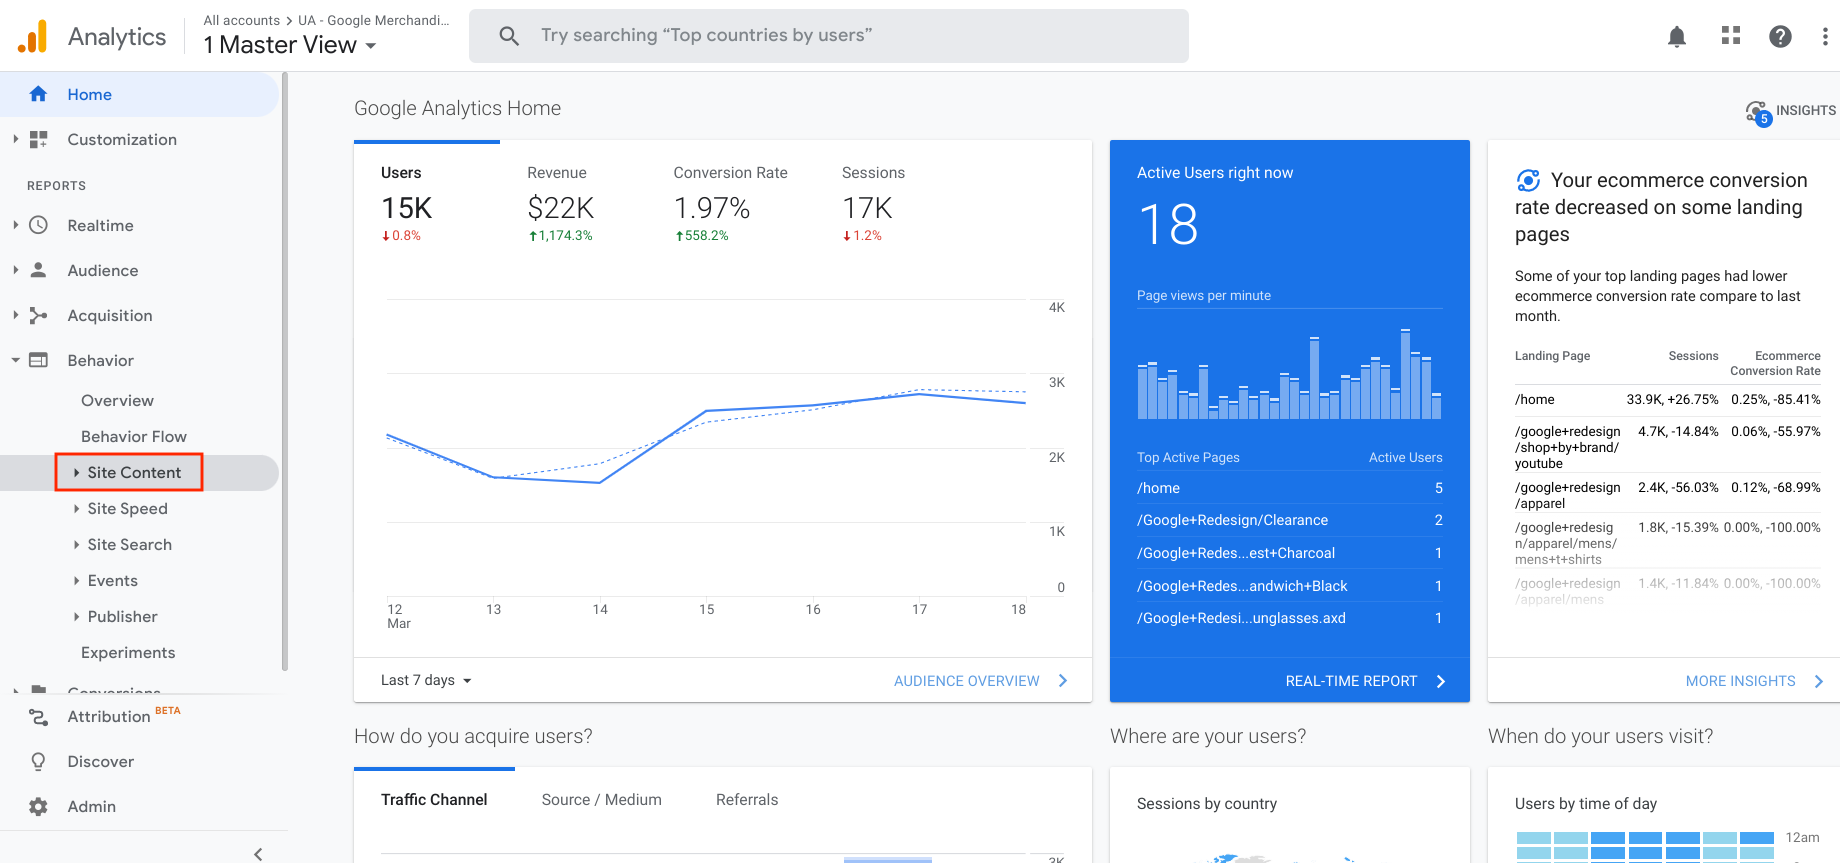
Task: Open Behavior Flow in the sidebar
Action: [x=134, y=436]
